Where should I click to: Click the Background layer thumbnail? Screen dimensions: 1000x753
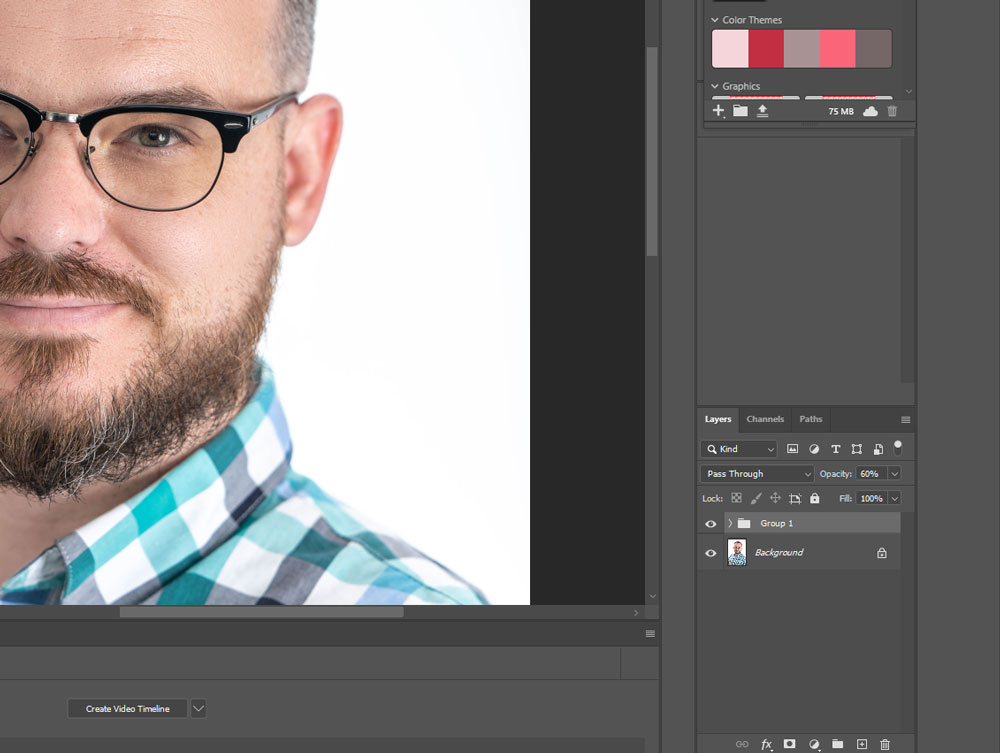coord(737,553)
